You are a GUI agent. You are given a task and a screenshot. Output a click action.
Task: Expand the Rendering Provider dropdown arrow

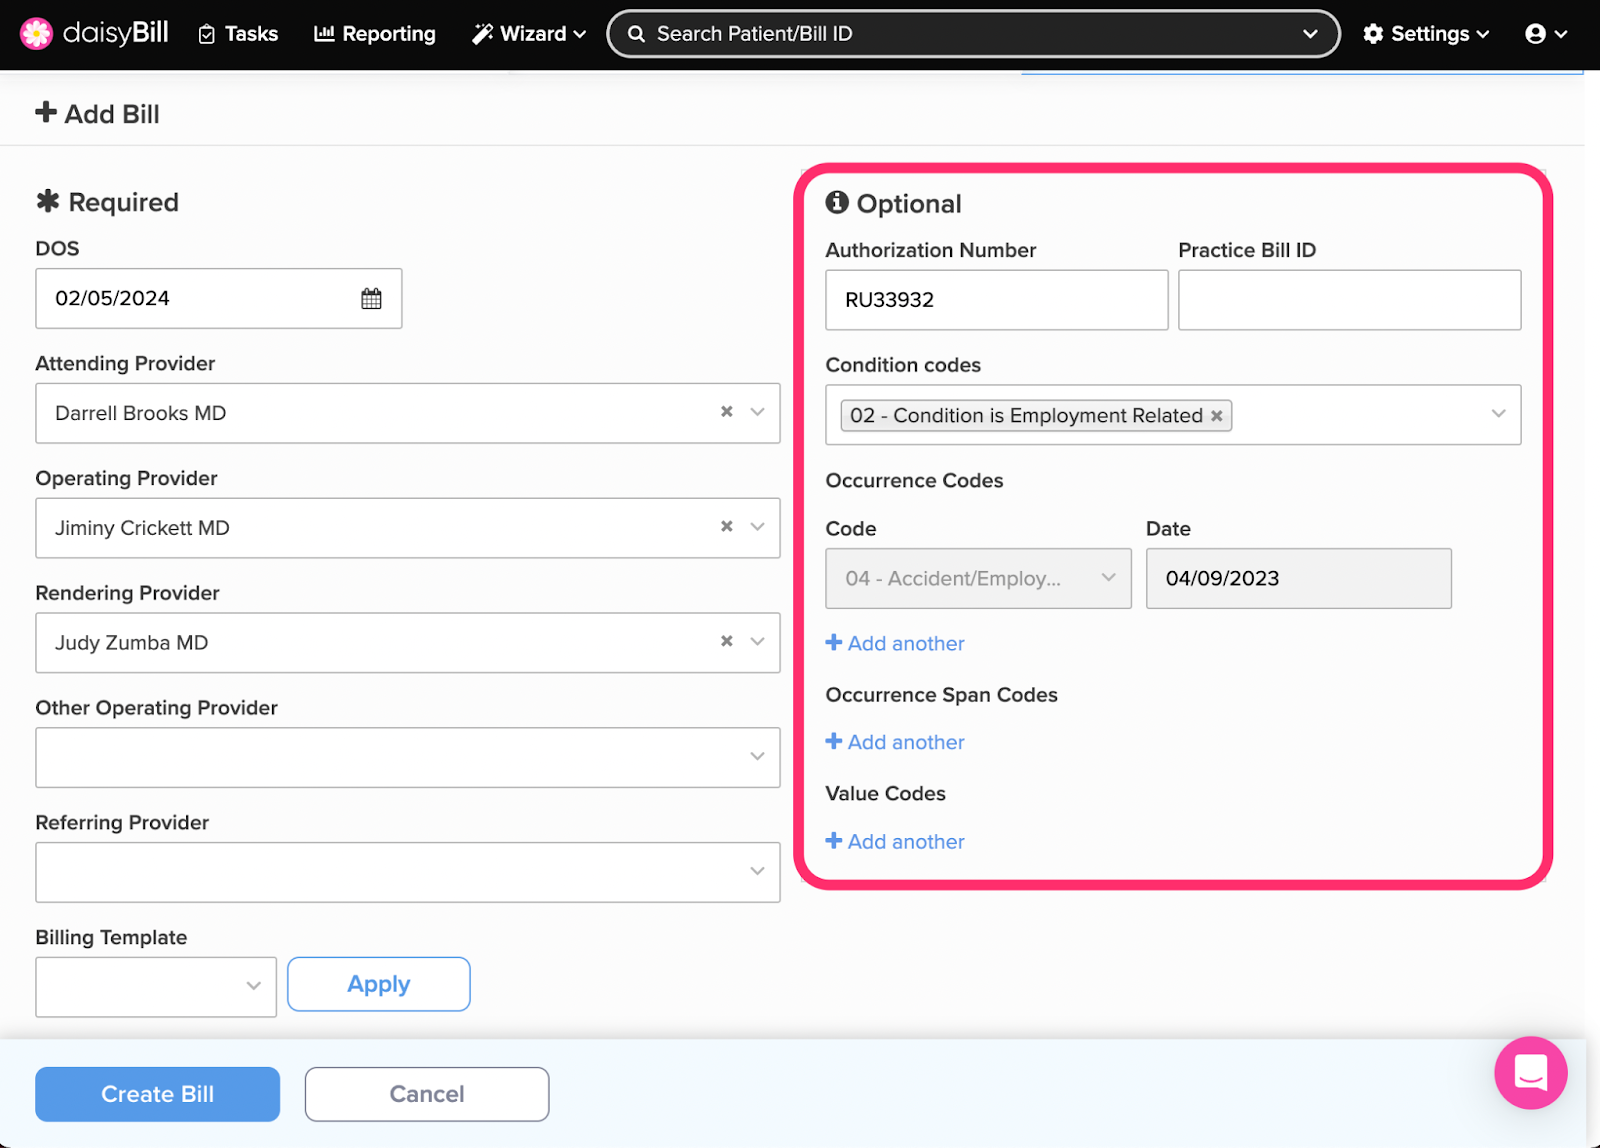click(x=758, y=642)
